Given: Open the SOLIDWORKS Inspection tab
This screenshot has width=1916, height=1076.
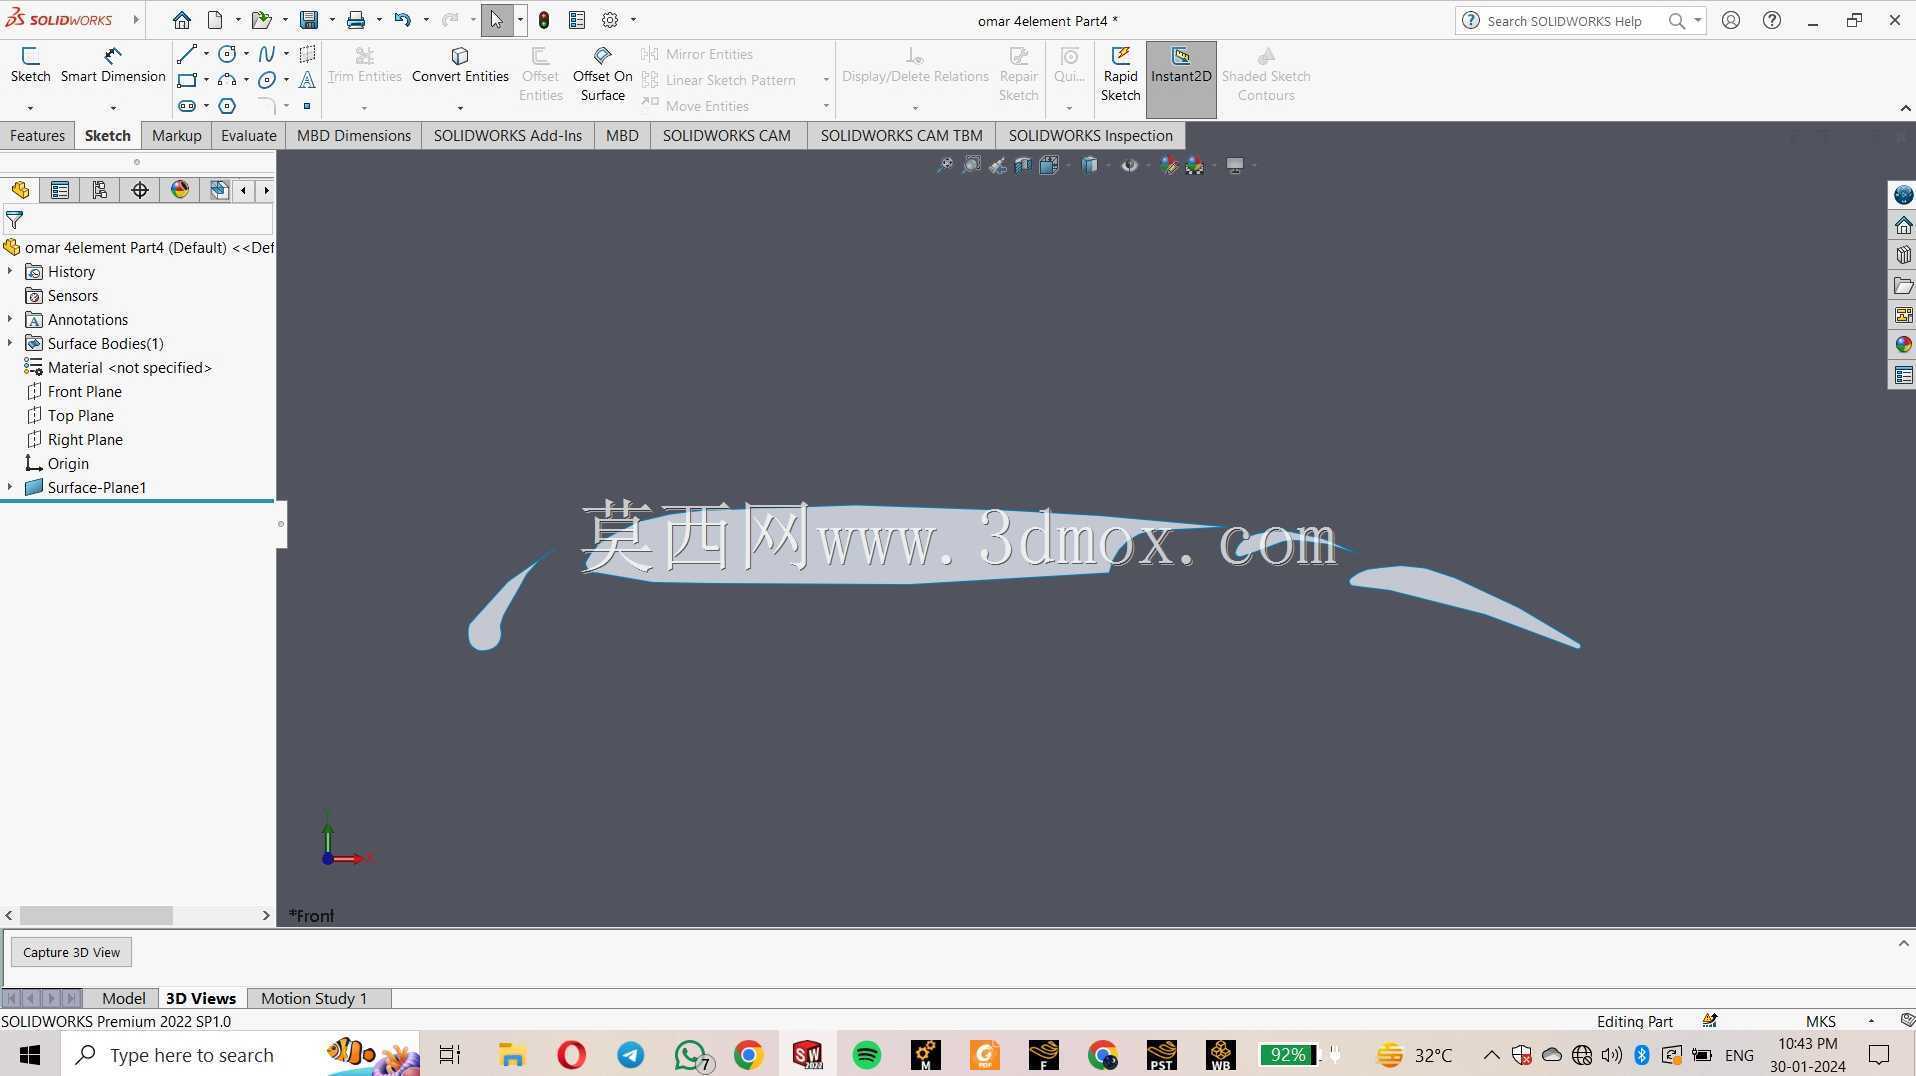Looking at the screenshot, I should point(1090,135).
